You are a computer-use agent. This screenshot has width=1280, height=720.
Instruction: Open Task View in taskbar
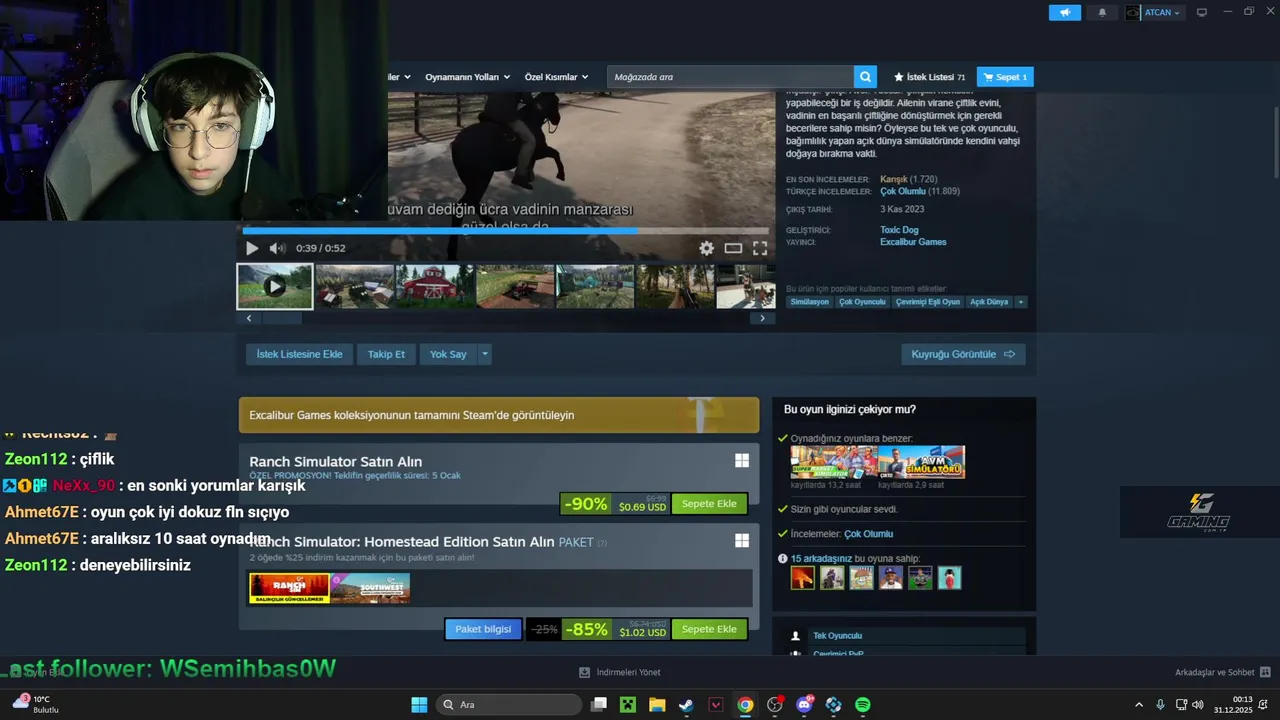click(599, 705)
